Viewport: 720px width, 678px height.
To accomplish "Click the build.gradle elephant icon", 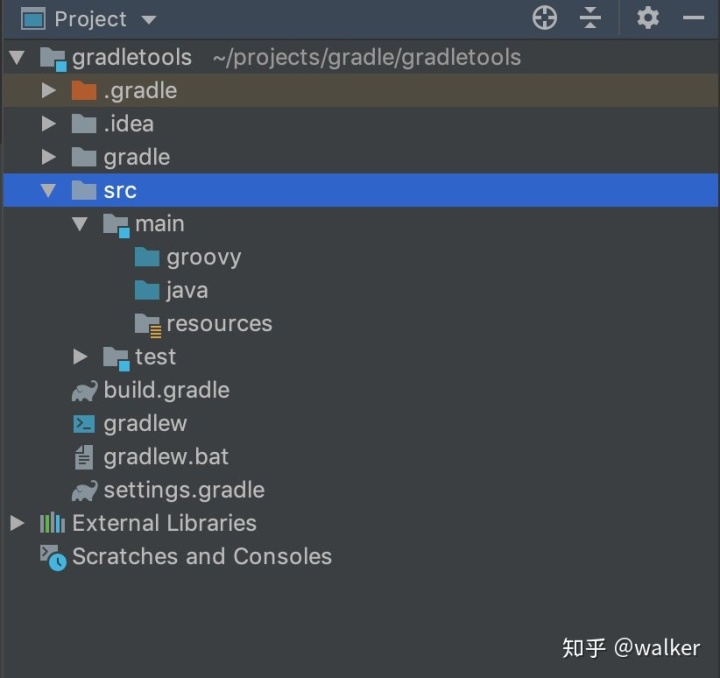I will click(x=84, y=391).
